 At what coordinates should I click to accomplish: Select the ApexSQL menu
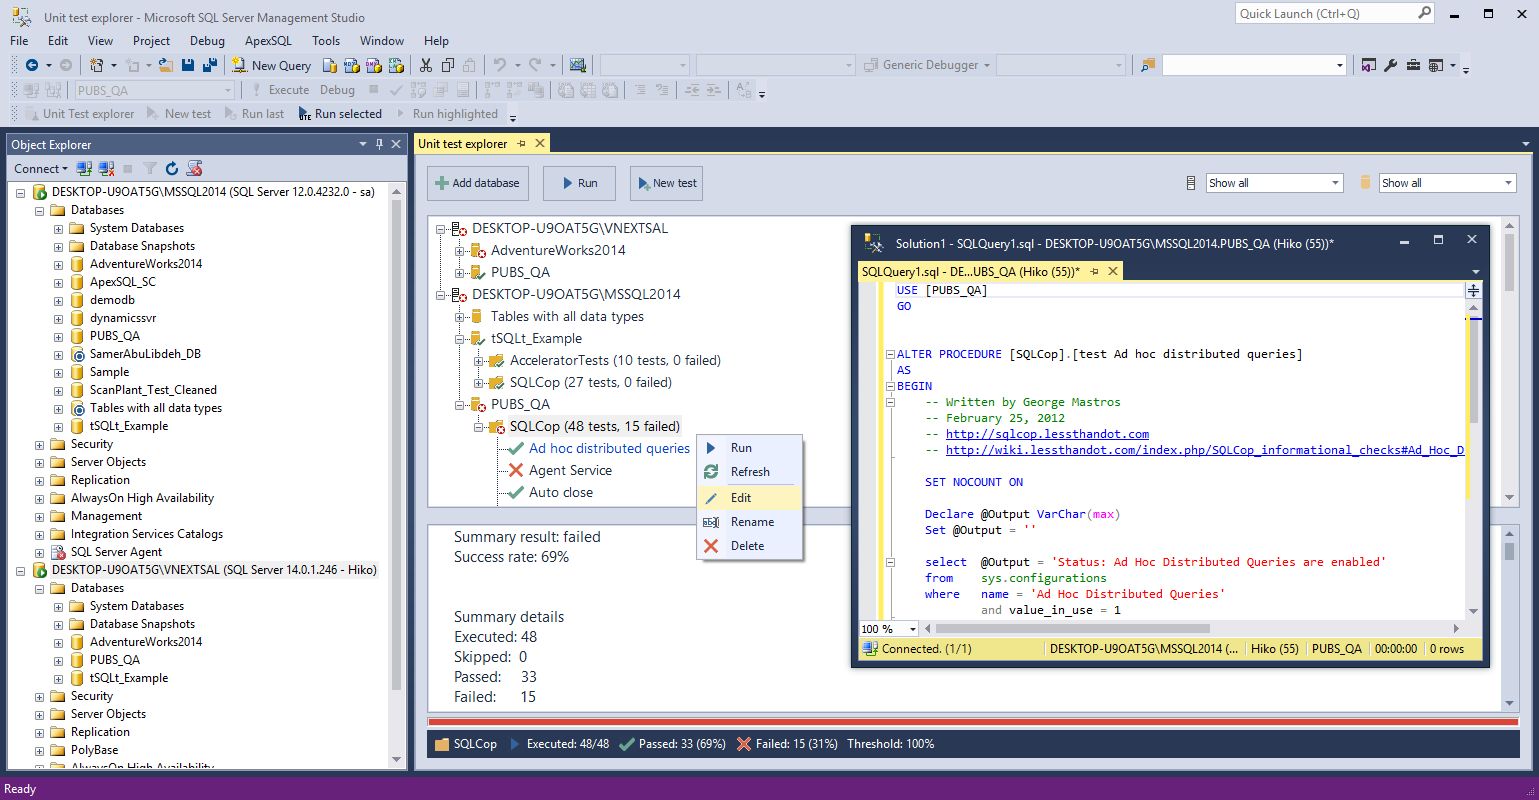click(x=267, y=41)
